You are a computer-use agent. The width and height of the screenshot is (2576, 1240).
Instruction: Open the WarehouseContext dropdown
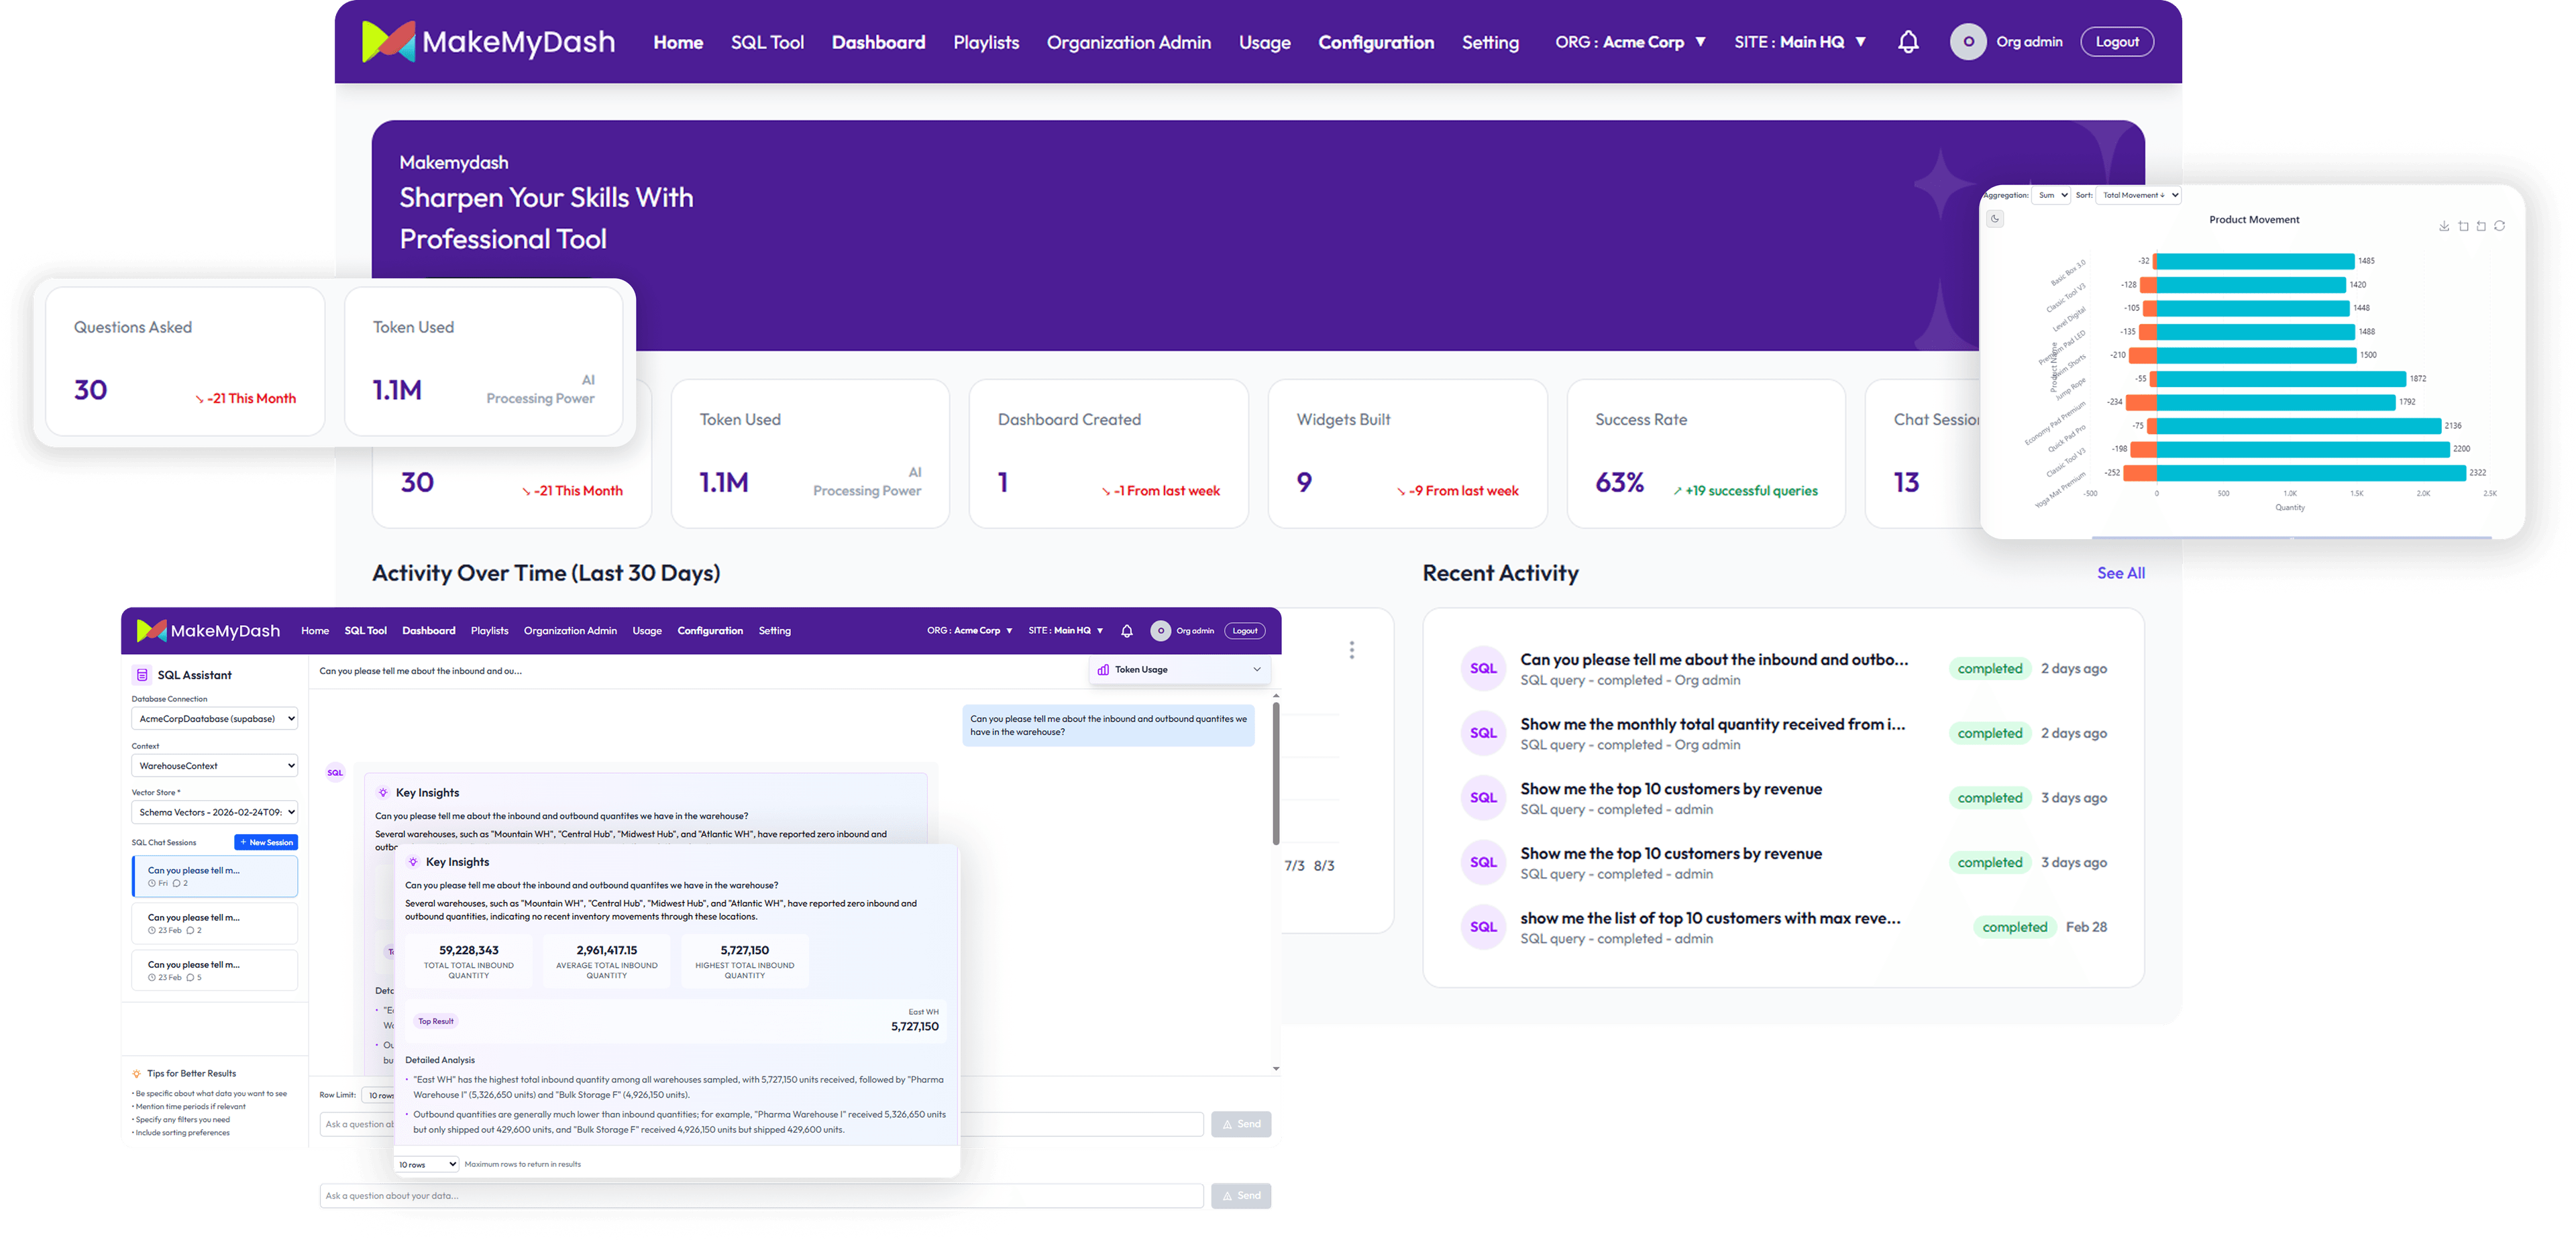pos(215,766)
